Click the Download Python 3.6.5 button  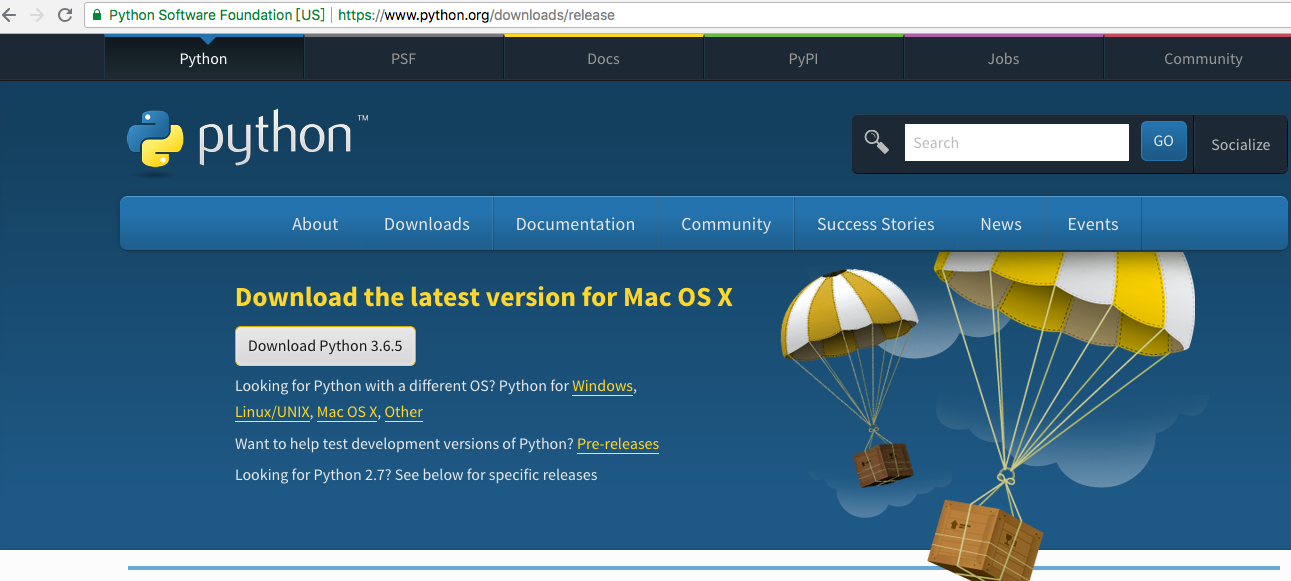pos(325,346)
